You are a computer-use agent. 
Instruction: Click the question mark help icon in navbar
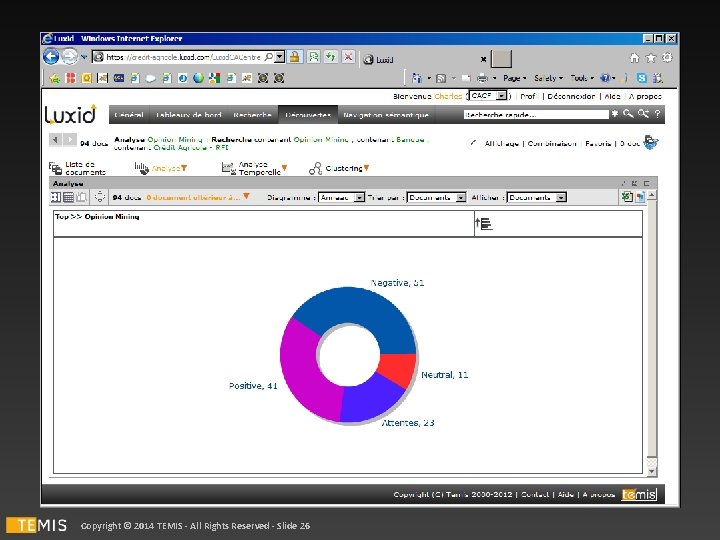tap(658, 113)
